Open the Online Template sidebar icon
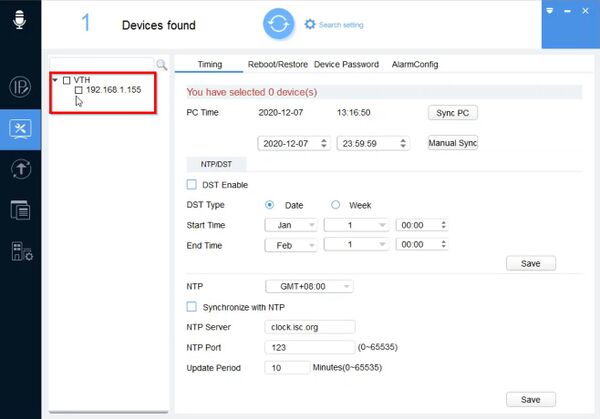 (x=20, y=210)
